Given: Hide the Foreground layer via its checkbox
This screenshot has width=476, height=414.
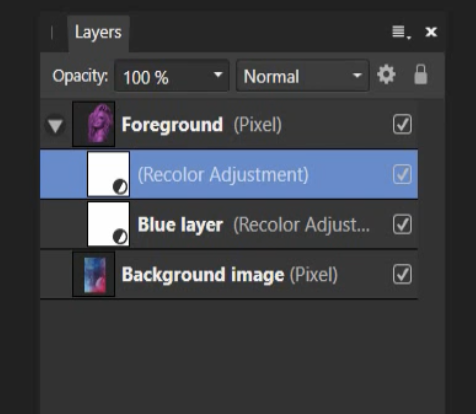Looking at the screenshot, I should click(402, 124).
